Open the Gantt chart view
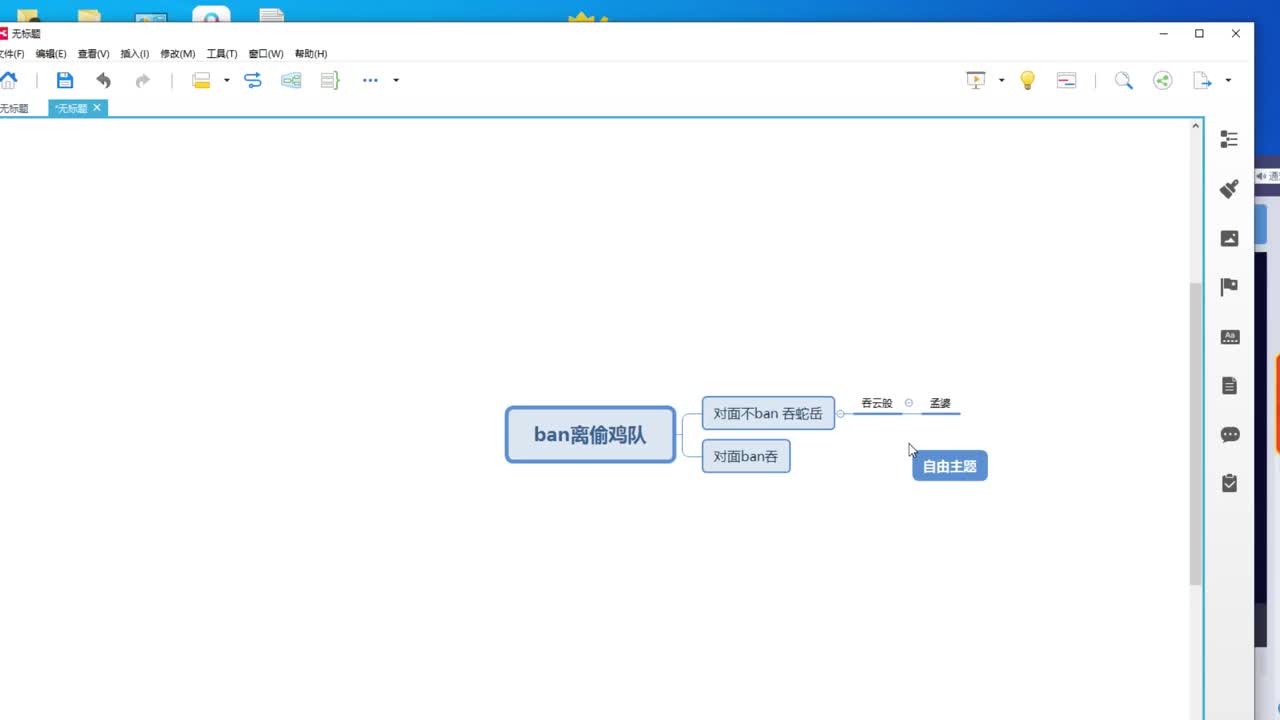1280x720 pixels. 1067,80
